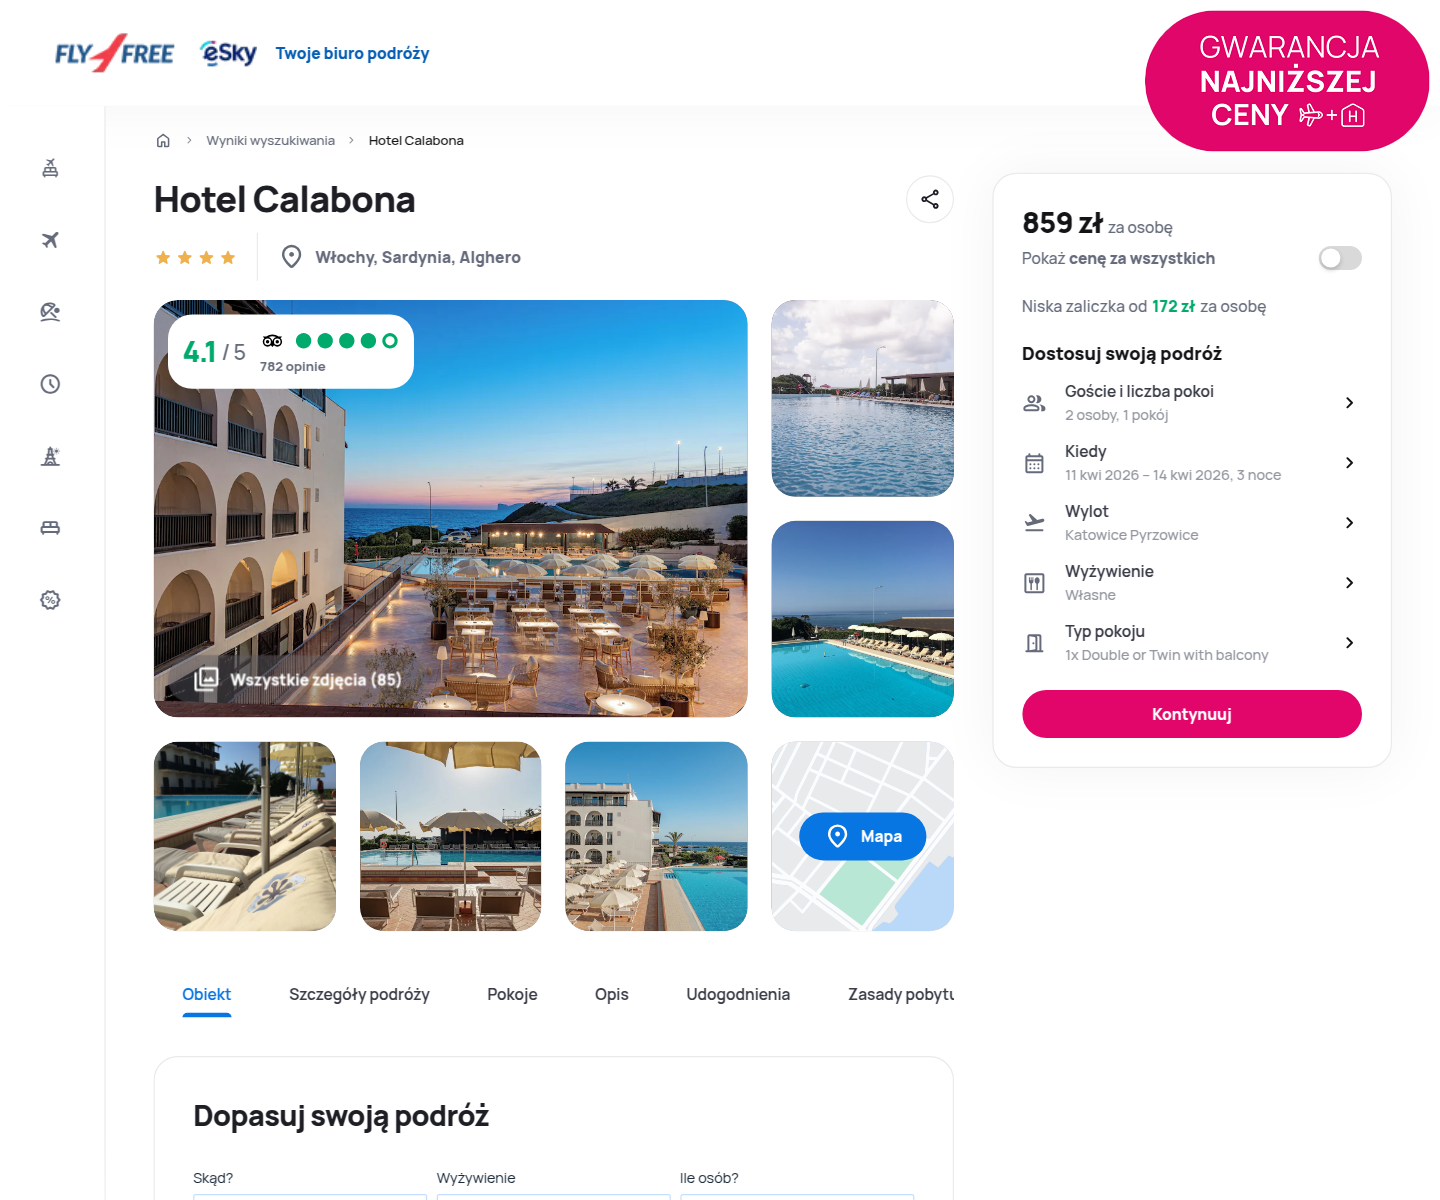Open Wszystkie zdjęcia (85) gallery
This screenshot has height=1200, width=1440.
298,679
